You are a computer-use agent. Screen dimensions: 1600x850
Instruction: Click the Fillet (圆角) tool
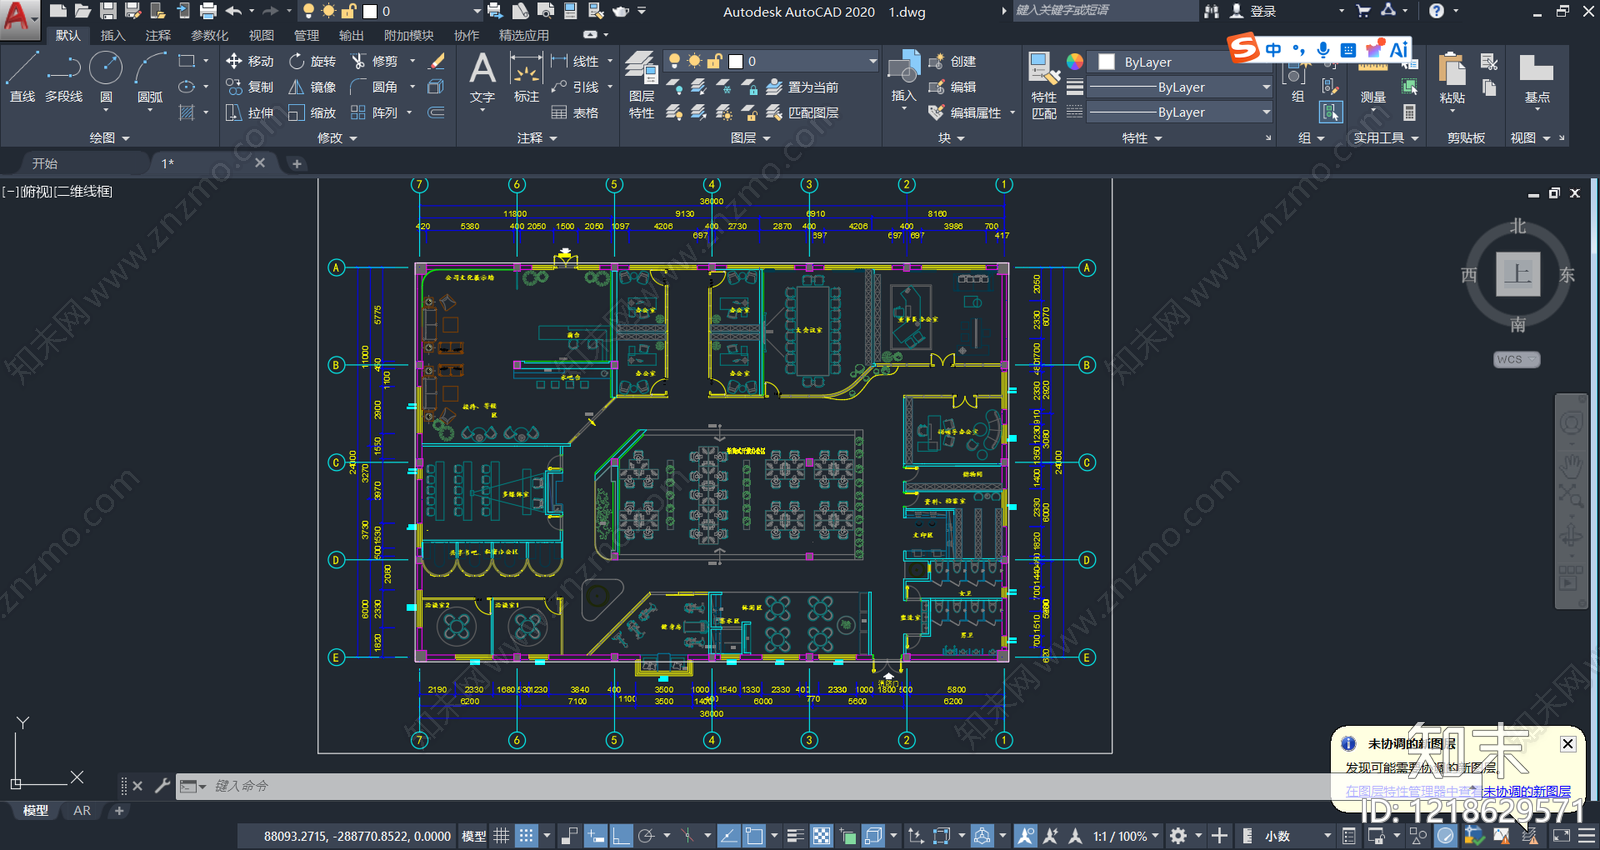pyautogui.click(x=374, y=87)
